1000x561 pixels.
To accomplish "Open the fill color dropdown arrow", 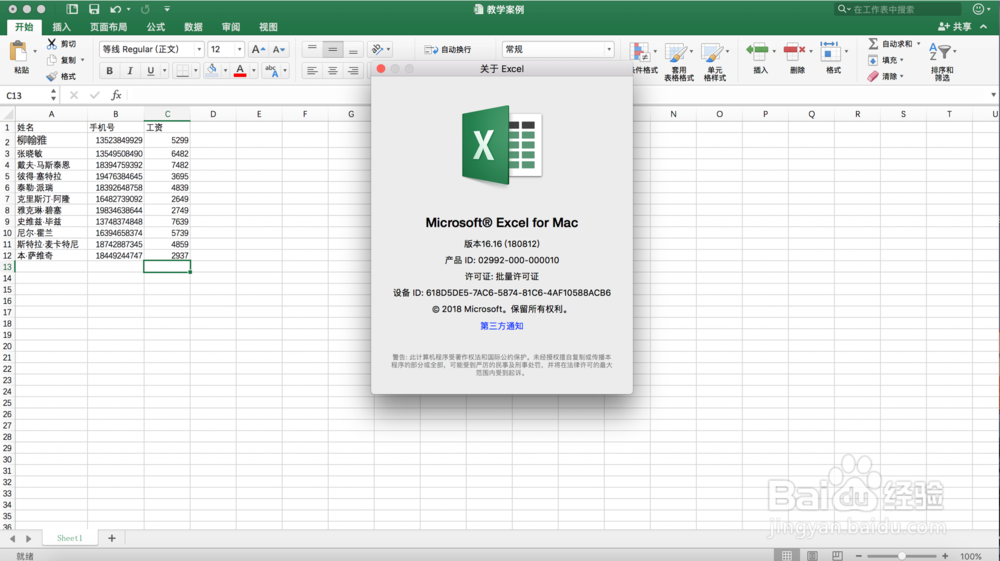I will click(225, 70).
